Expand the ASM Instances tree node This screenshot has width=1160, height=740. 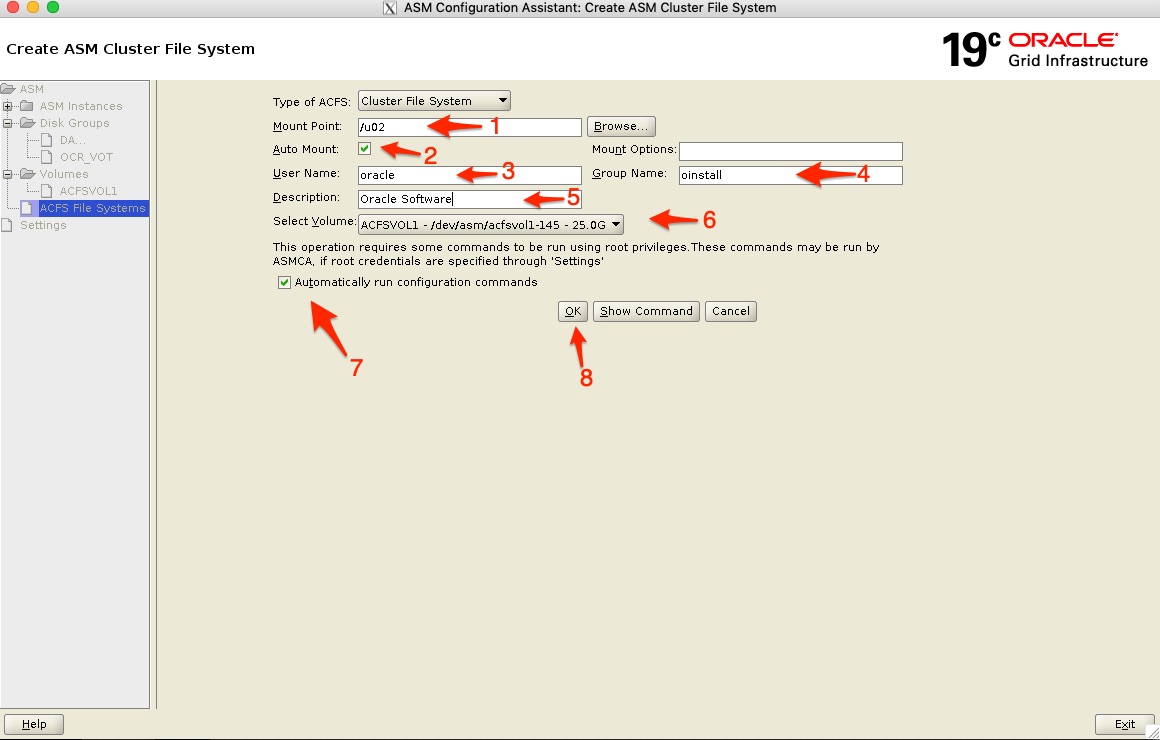pyautogui.click(x=7, y=106)
